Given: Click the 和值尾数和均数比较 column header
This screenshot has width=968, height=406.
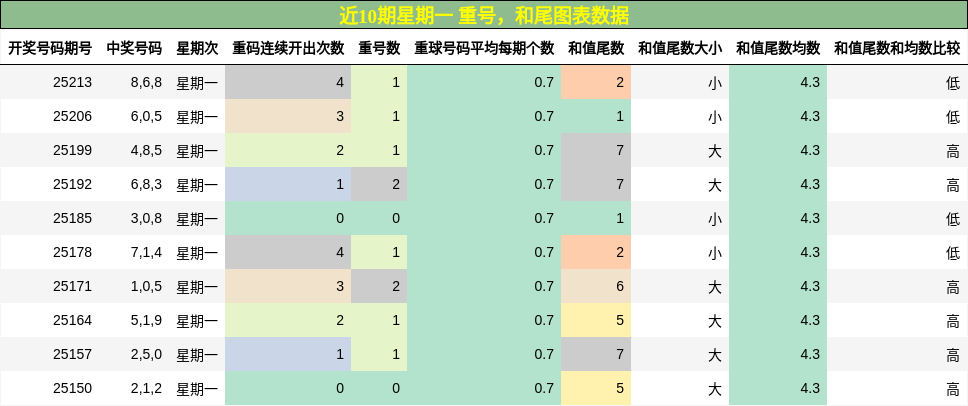Looking at the screenshot, I should tap(897, 49).
